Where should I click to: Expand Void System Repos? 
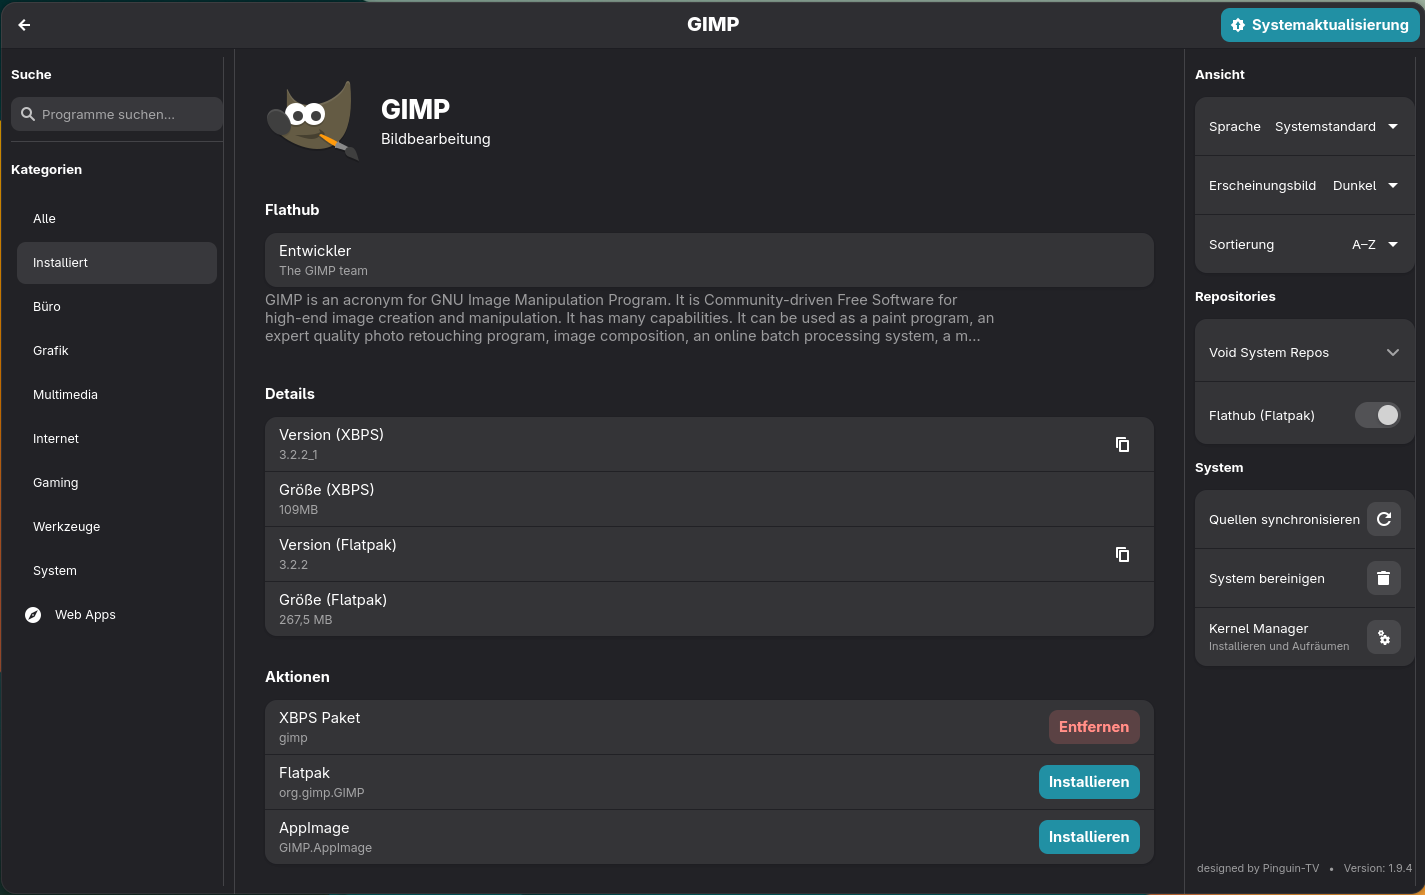[1304, 352]
